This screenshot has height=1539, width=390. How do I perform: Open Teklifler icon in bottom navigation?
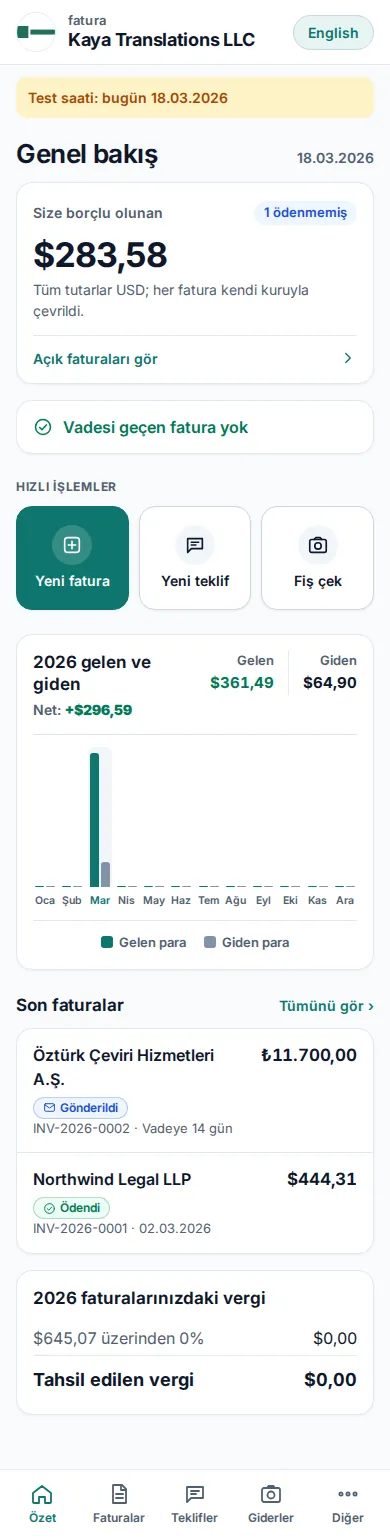(x=195, y=1494)
